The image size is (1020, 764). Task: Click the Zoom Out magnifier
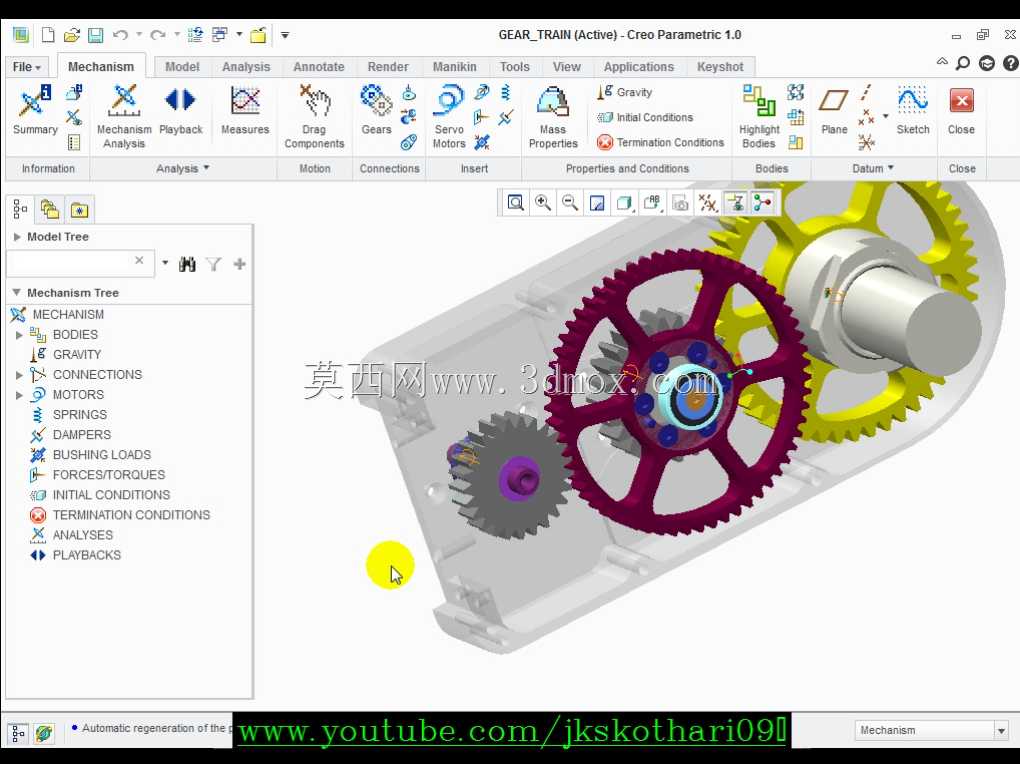click(570, 203)
